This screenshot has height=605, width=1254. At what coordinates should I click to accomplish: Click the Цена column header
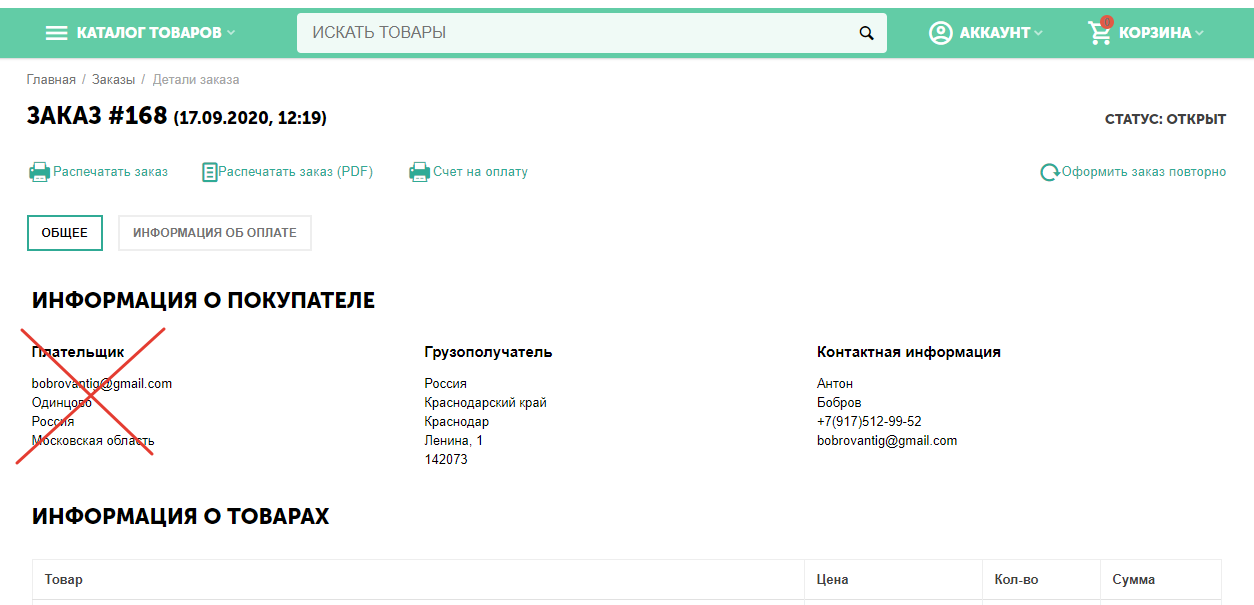833,580
